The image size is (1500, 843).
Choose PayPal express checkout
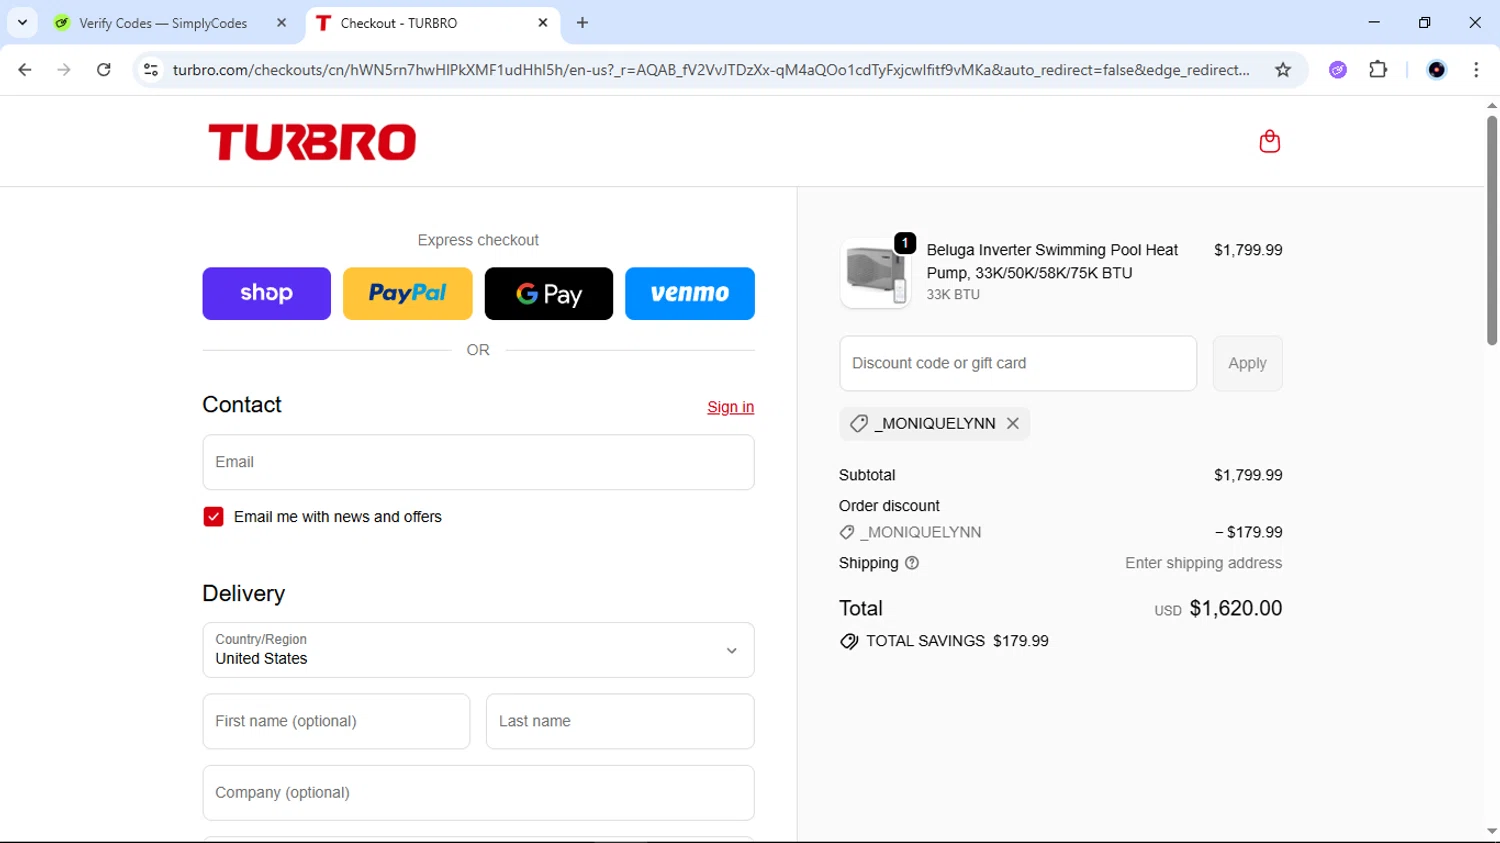click(408, 293)
